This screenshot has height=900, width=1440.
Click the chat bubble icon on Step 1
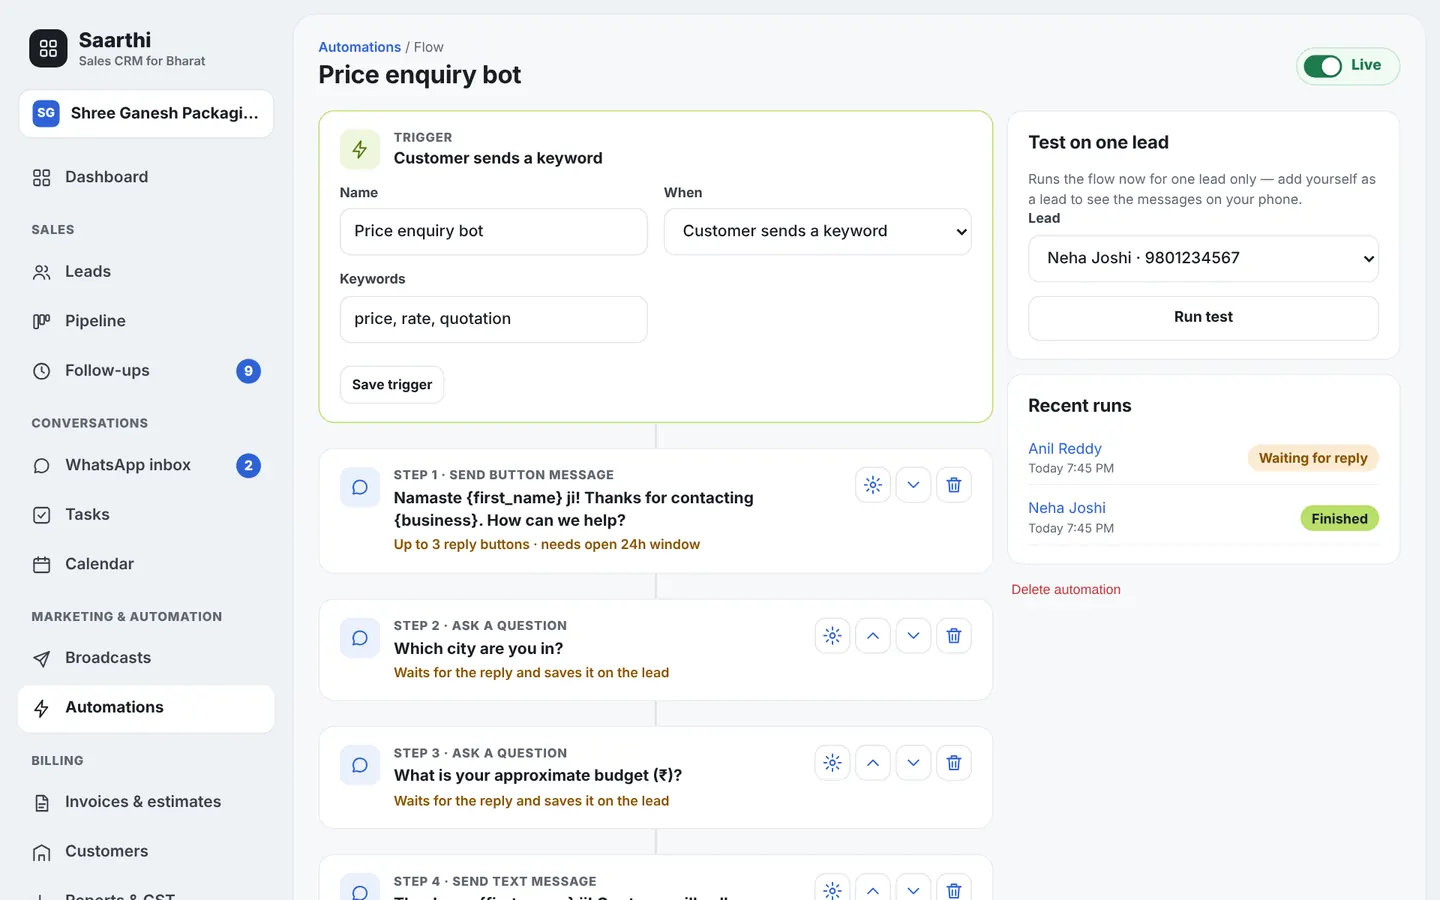[360, 487]
